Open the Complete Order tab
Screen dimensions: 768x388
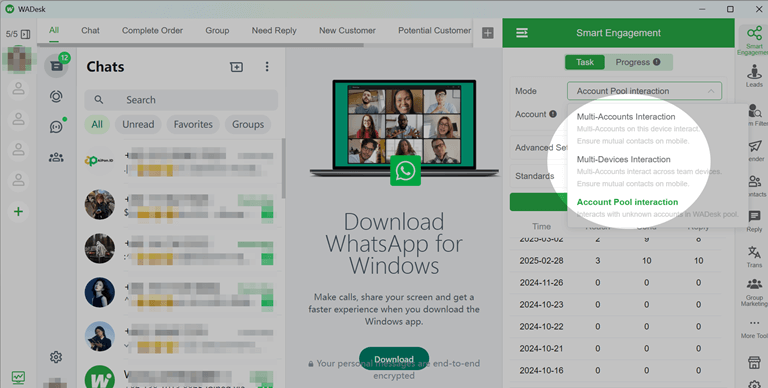152,30
